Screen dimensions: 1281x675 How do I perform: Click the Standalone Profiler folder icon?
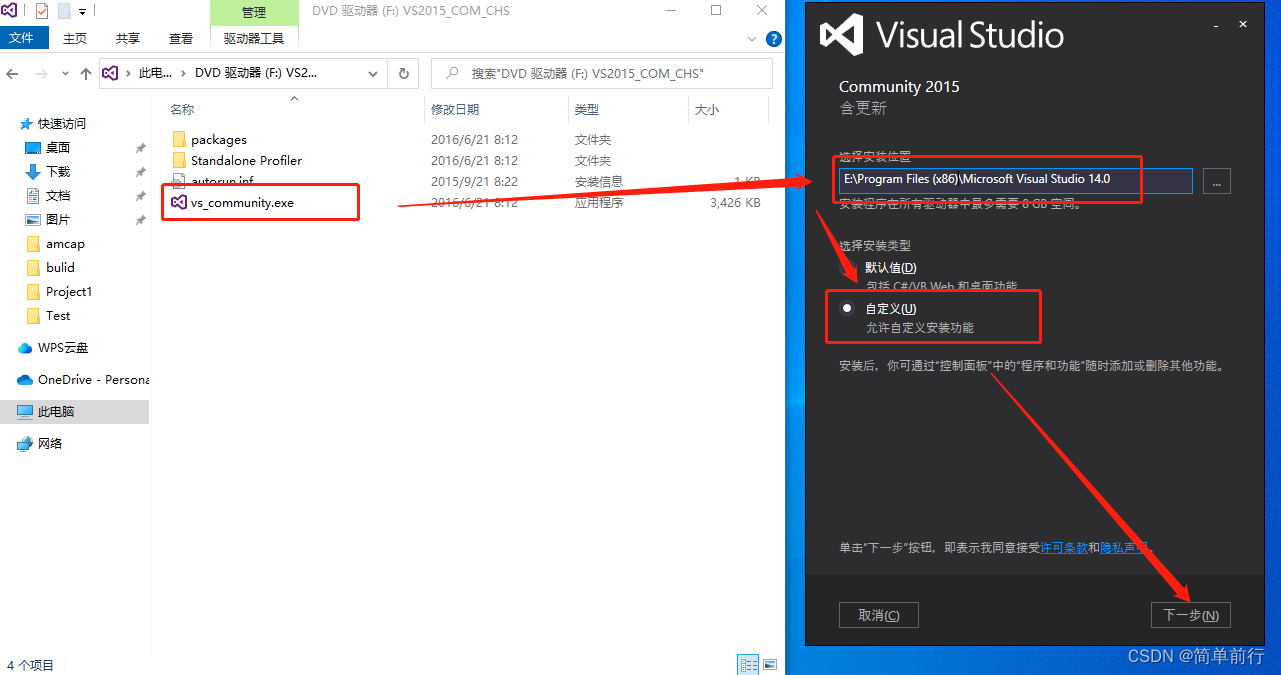click(x=179, y=160)
